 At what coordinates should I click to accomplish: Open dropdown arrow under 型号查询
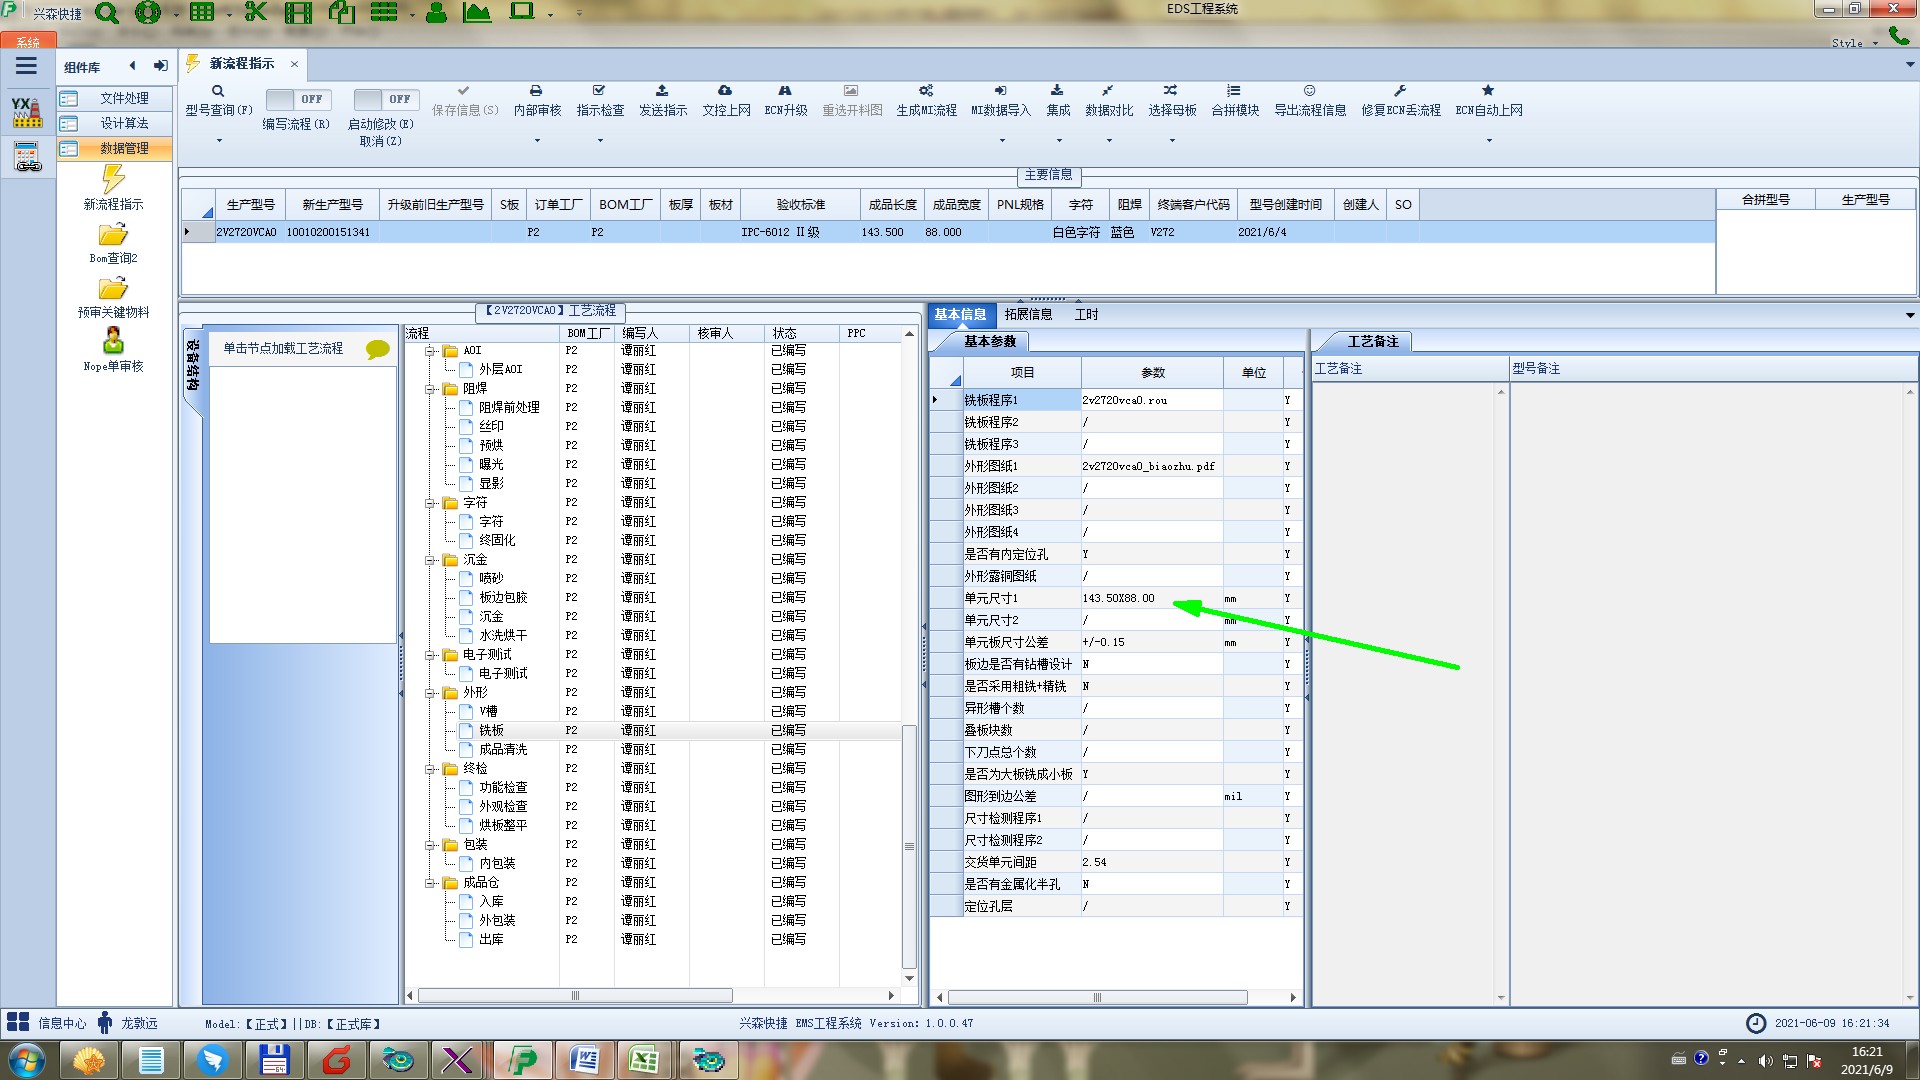tap(219, 140)
